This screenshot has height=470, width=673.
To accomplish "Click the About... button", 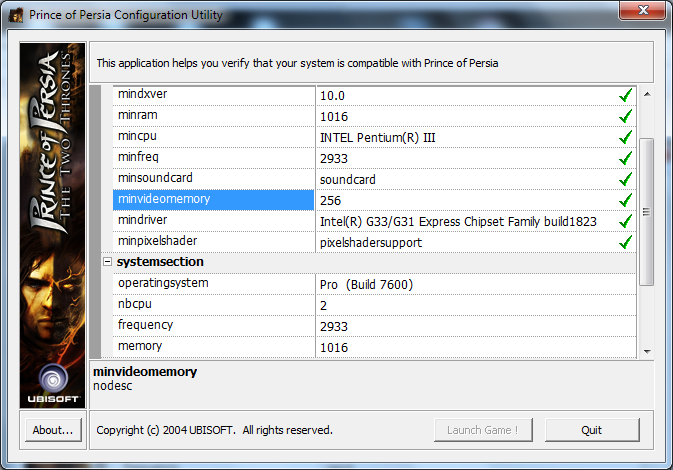I will [53, 430].
